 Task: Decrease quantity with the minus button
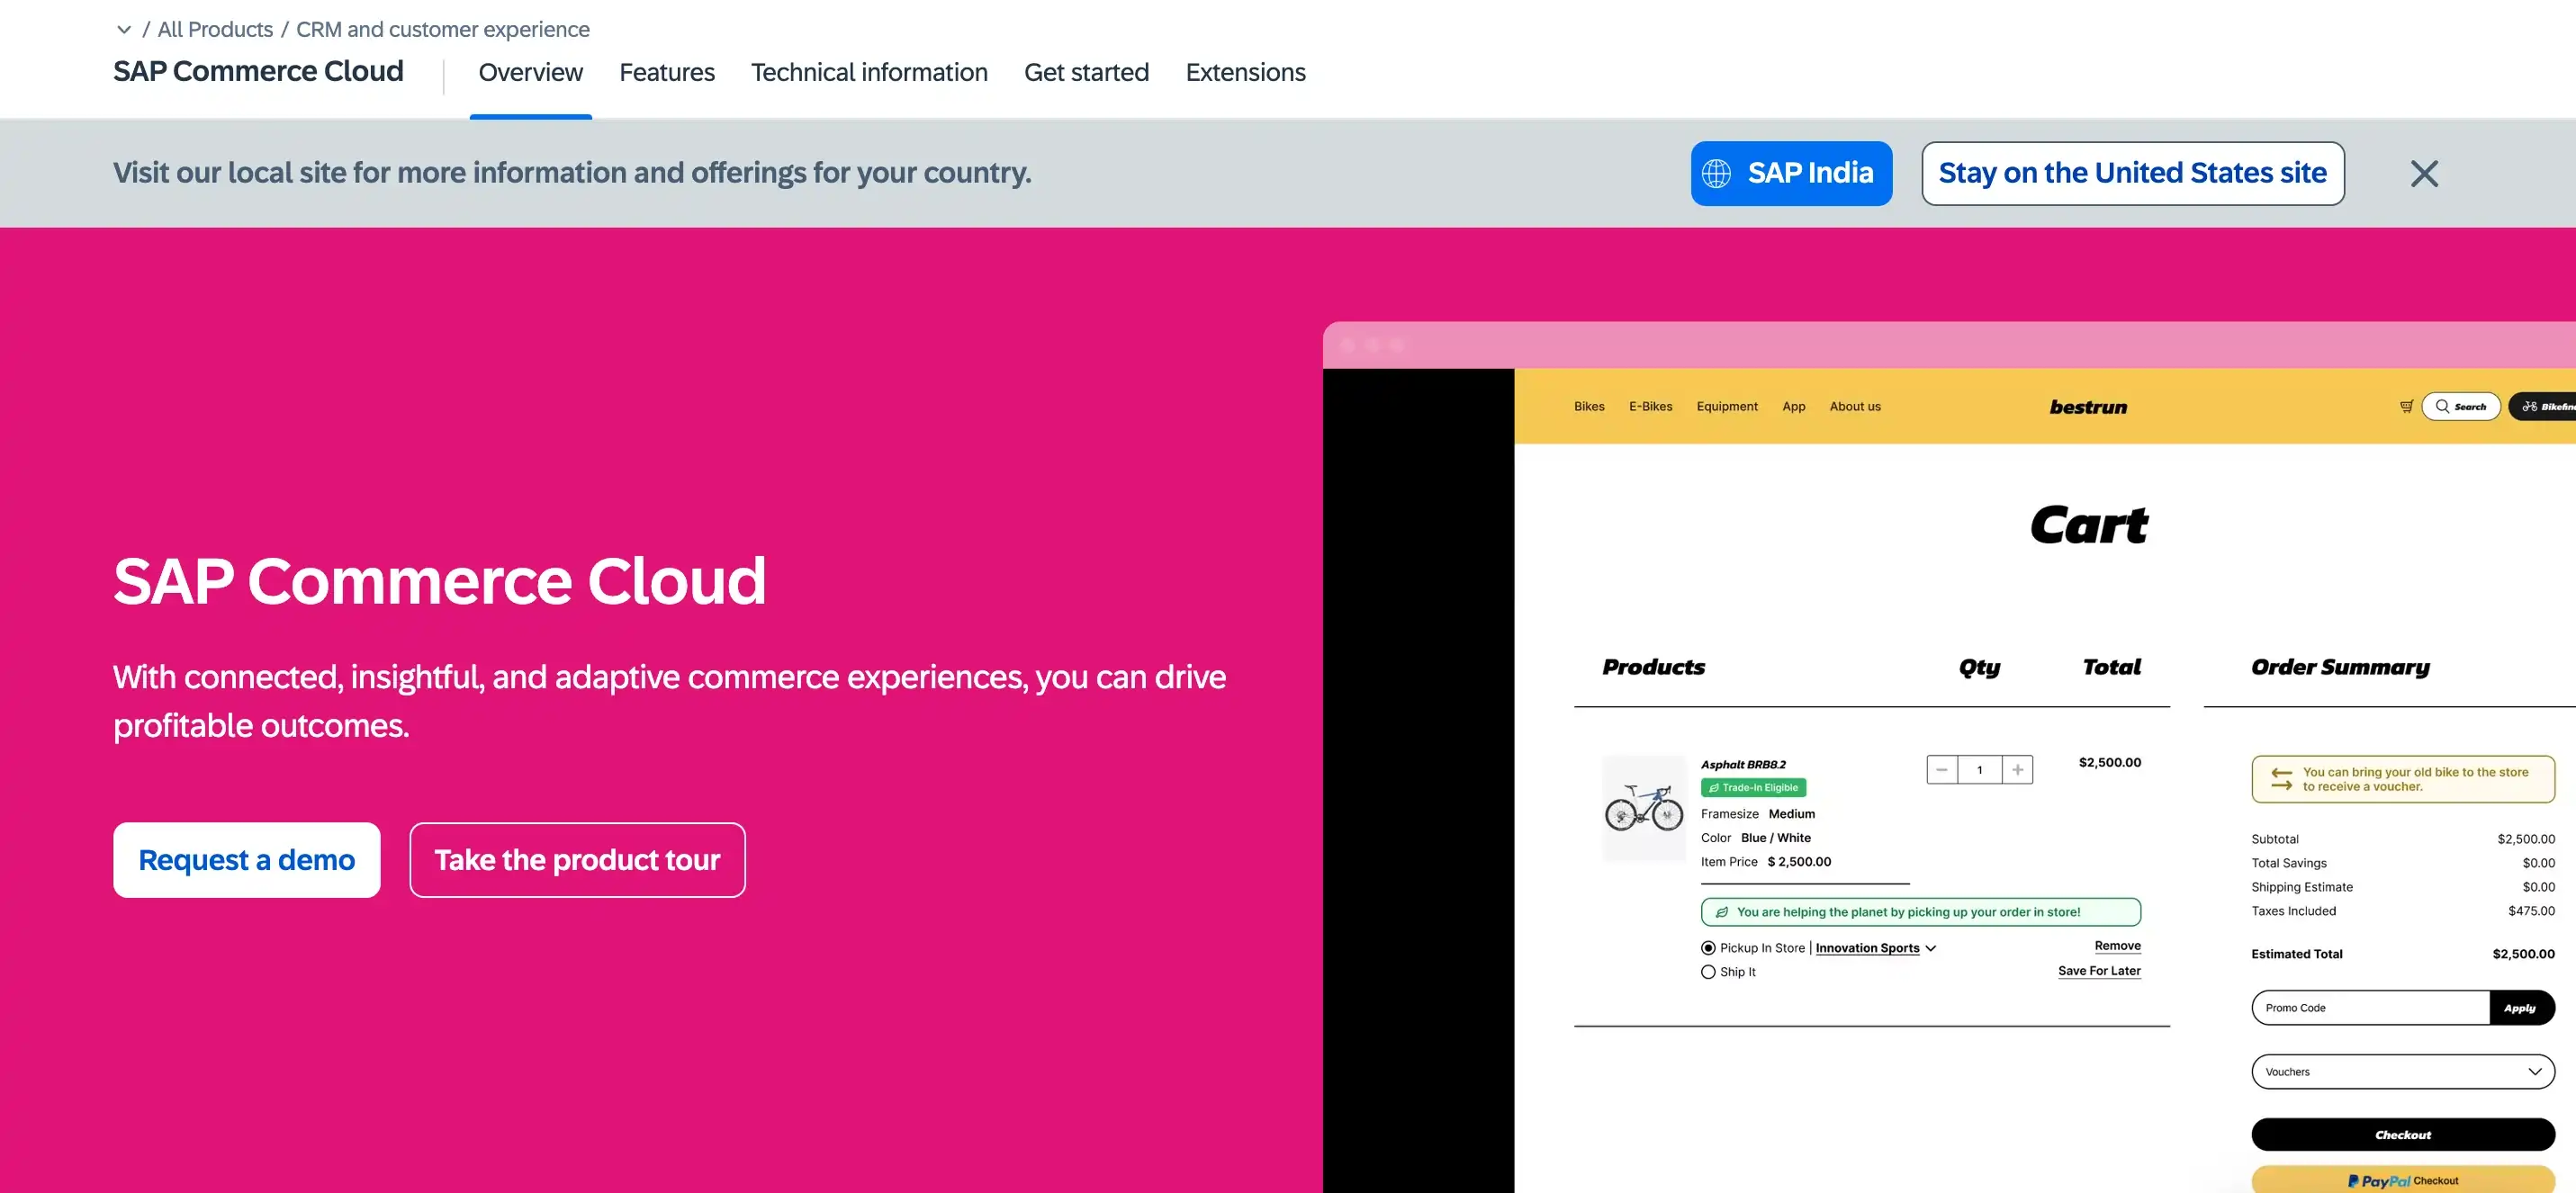(1941, 769)
